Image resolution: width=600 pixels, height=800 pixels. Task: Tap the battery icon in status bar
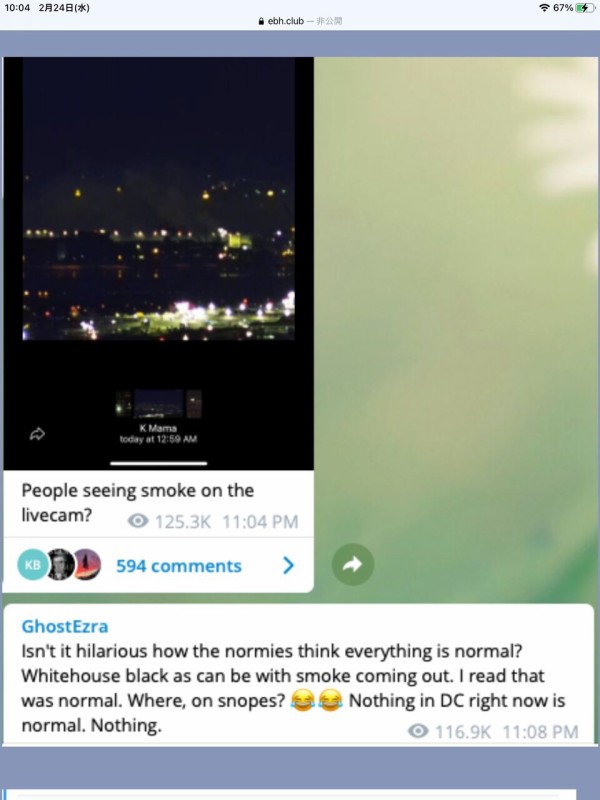point(585,8)
